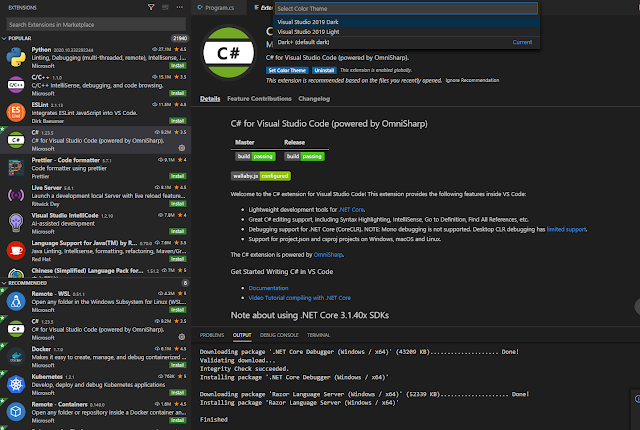Install the Remote - WSL extension
The height and width of the screenshot is (430, 640).
[178, 310]
